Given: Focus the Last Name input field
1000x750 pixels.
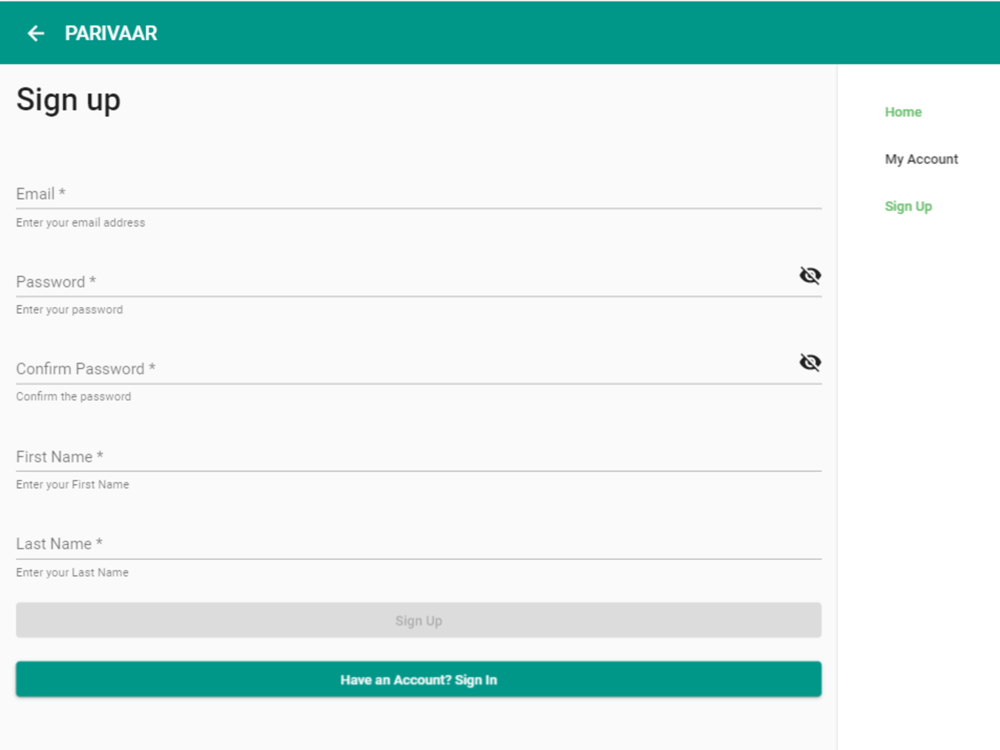Looking at the screenshot, I should point(418,544).
